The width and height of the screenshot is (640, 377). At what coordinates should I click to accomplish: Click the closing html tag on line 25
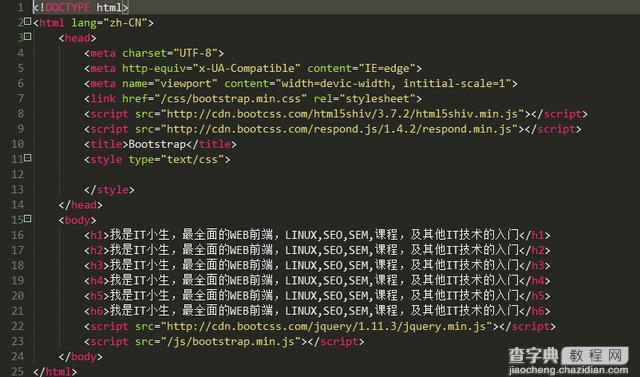[x=55, y=372]
